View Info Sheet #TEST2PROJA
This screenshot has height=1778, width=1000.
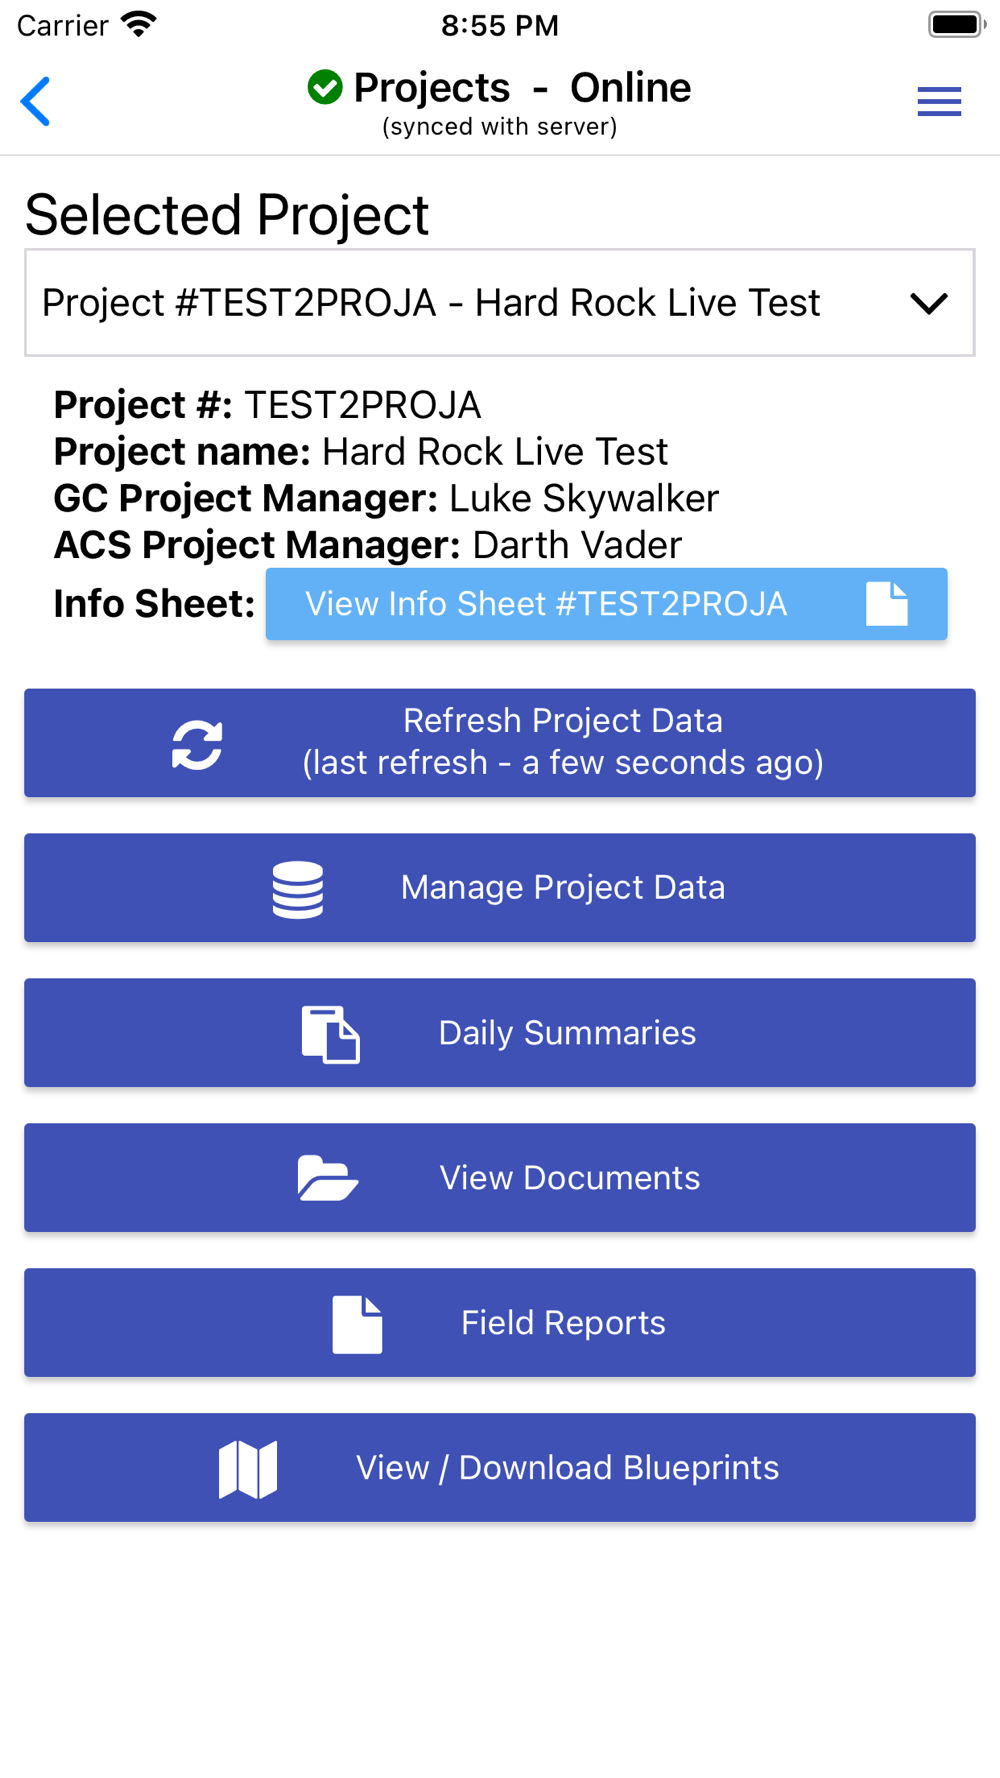click(606, 604)
